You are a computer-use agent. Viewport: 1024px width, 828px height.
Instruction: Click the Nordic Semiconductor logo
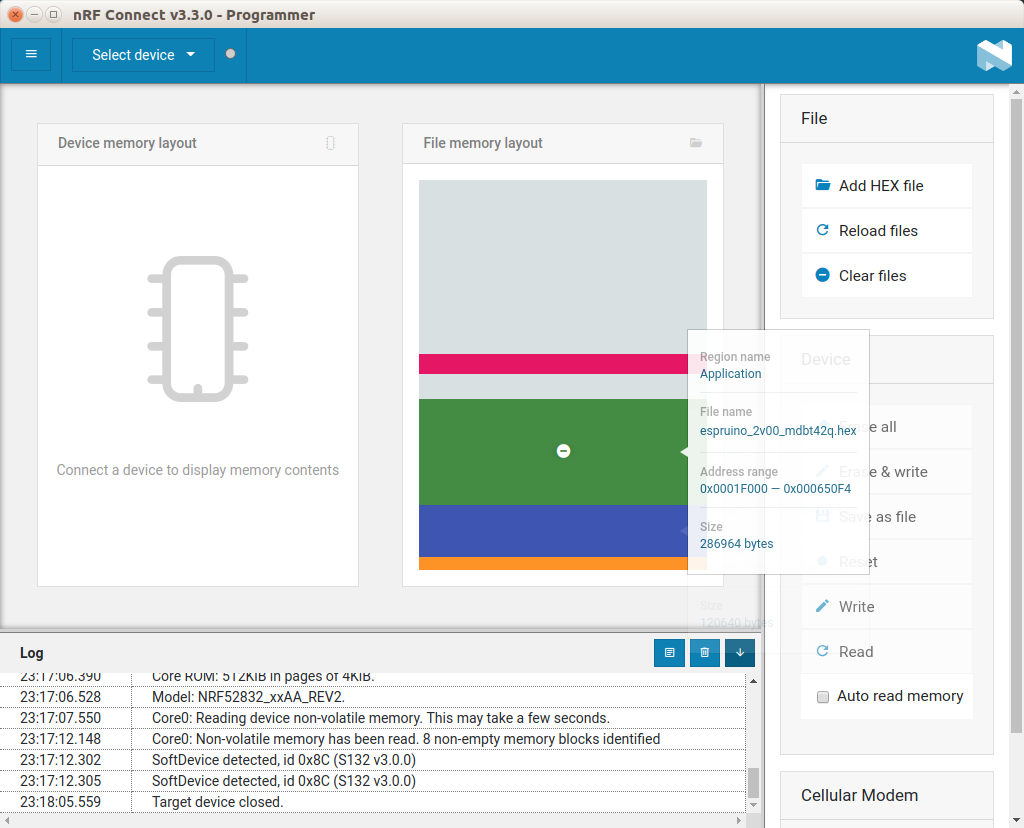[993, 55]
